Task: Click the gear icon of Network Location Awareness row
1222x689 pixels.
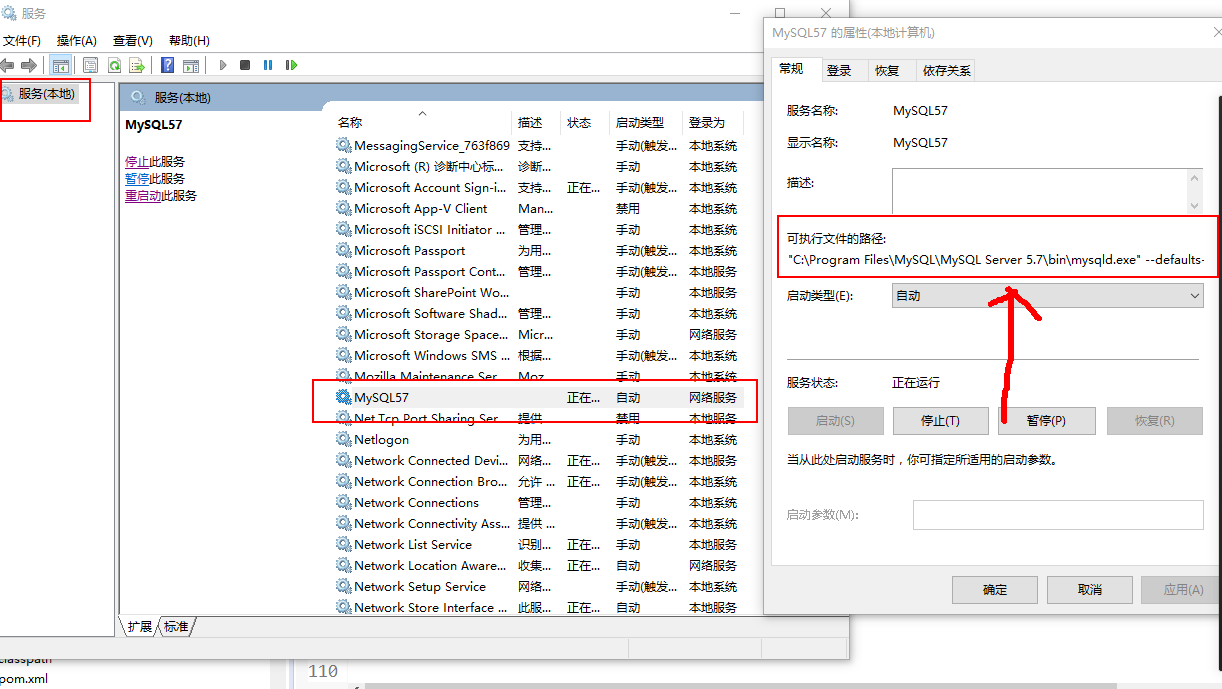Action: pyautogui.click(x=344, y=565)
